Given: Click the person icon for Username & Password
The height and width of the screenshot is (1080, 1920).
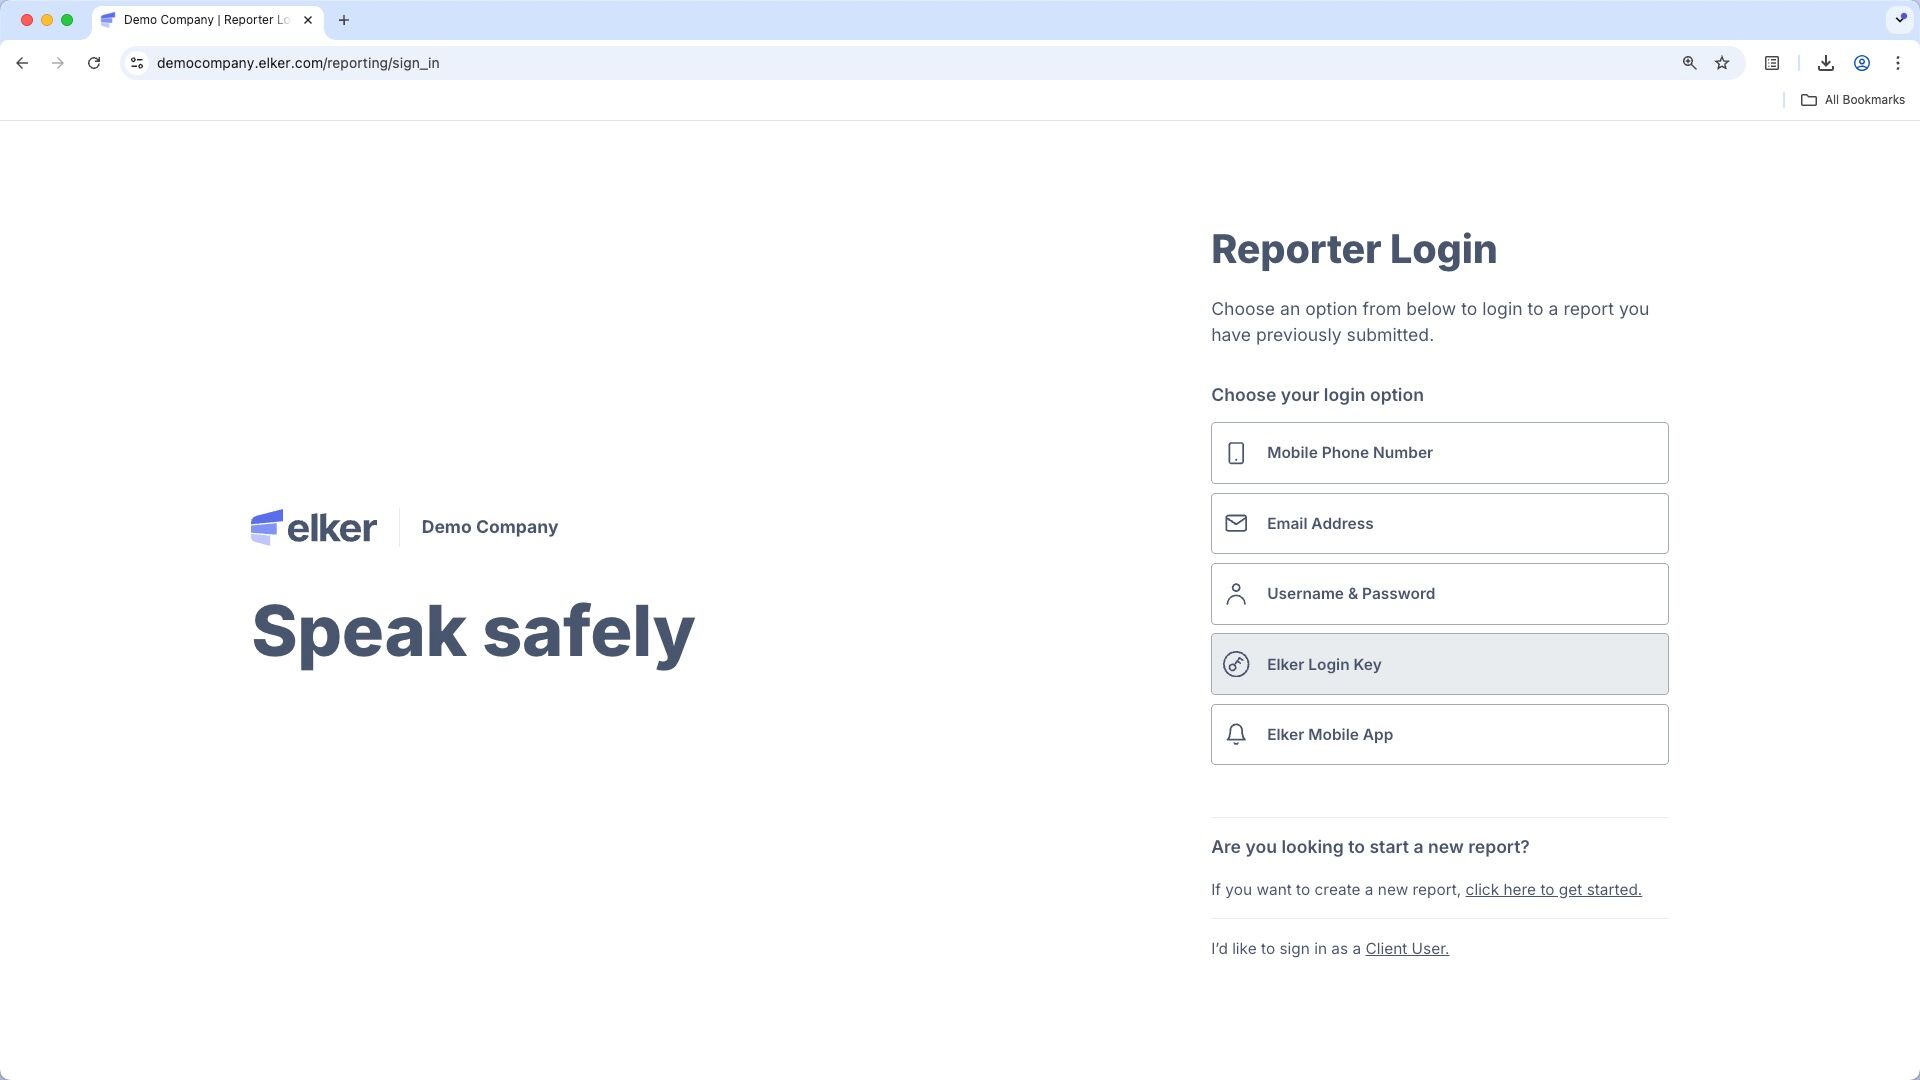Looking at the screenshot, I should [x=1236, y=594].
